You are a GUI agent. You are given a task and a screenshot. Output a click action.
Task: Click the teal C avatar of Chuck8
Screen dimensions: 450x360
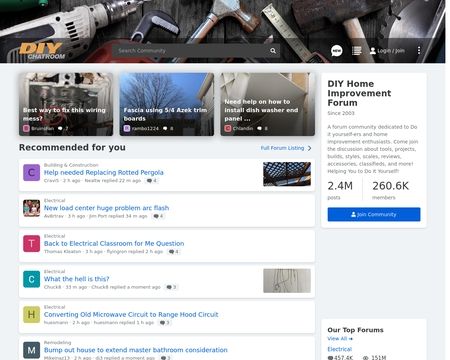click(32, 279)
